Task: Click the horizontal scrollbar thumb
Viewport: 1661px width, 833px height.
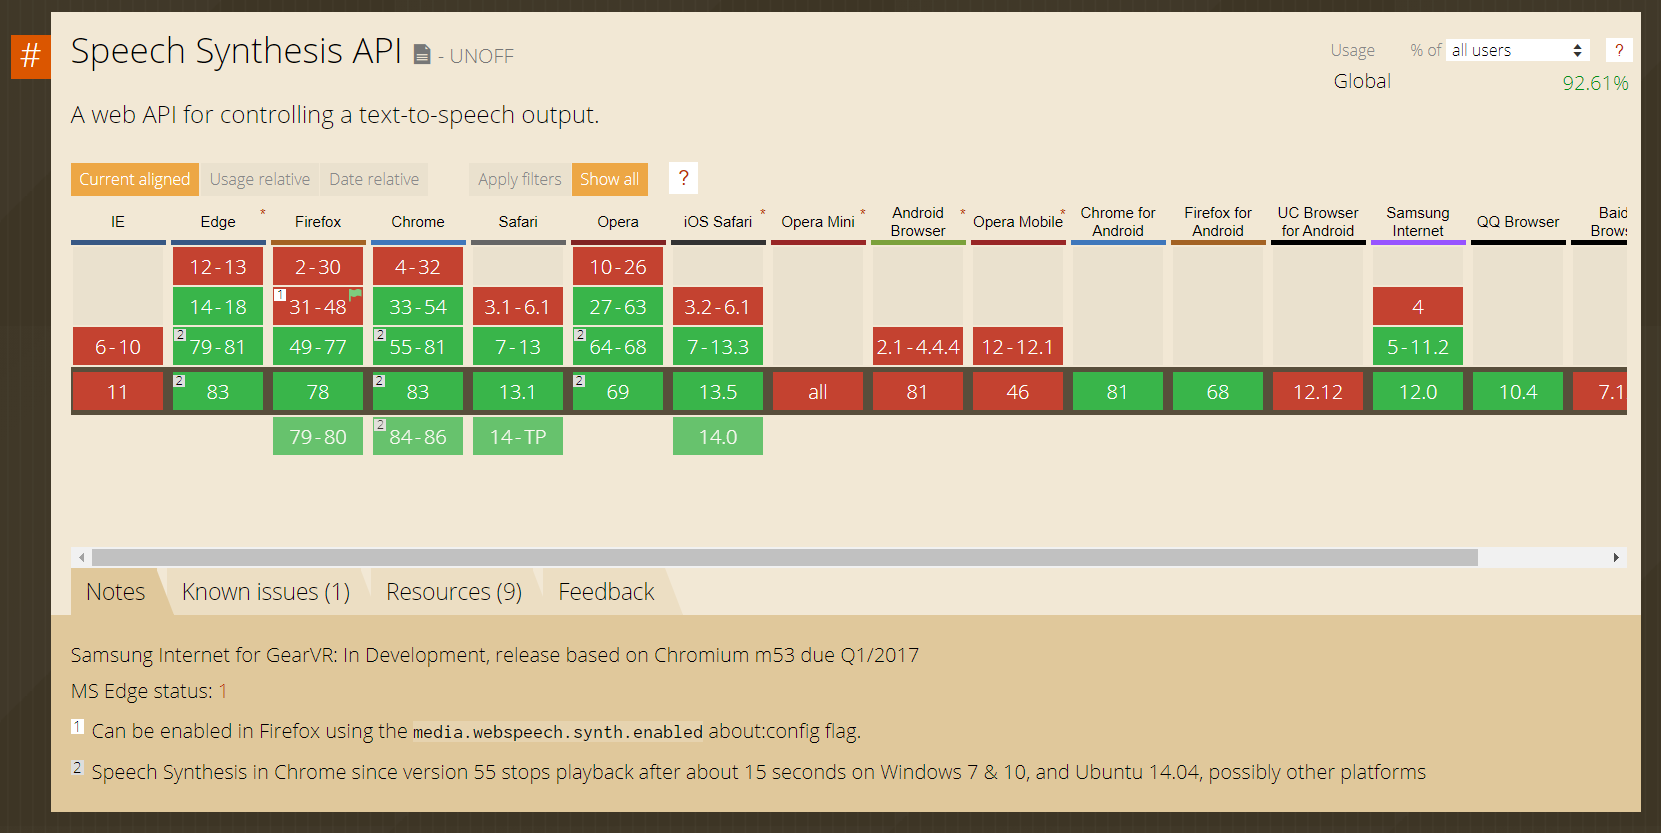Action: 785,557
